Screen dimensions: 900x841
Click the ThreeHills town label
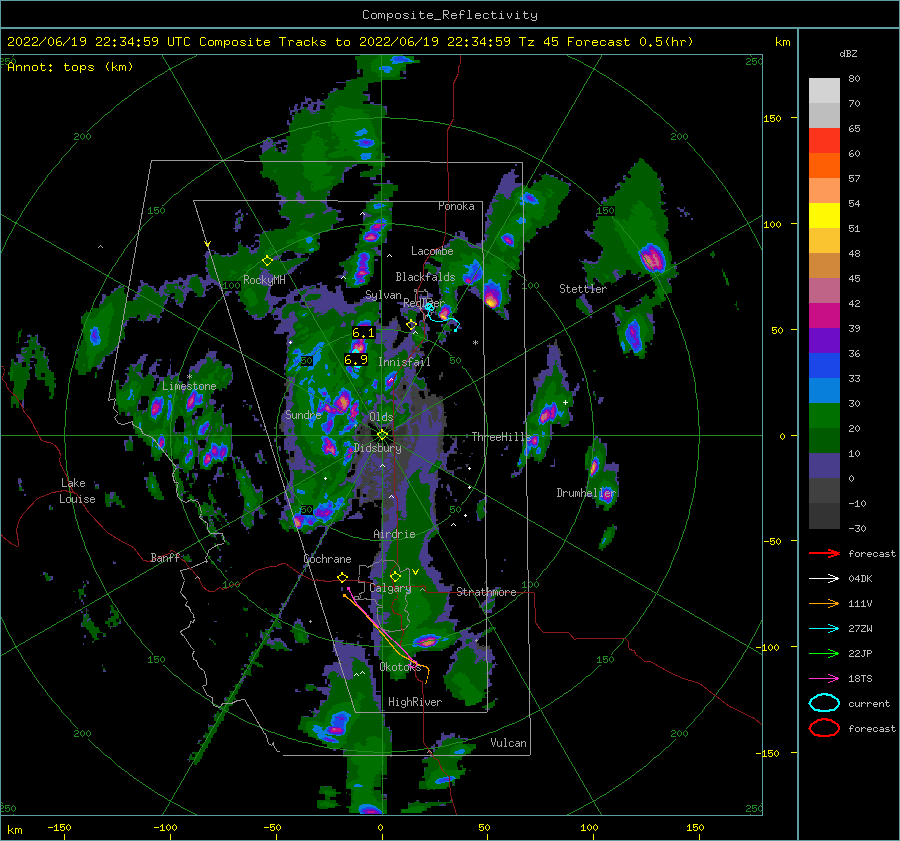(x=502, y=437)
